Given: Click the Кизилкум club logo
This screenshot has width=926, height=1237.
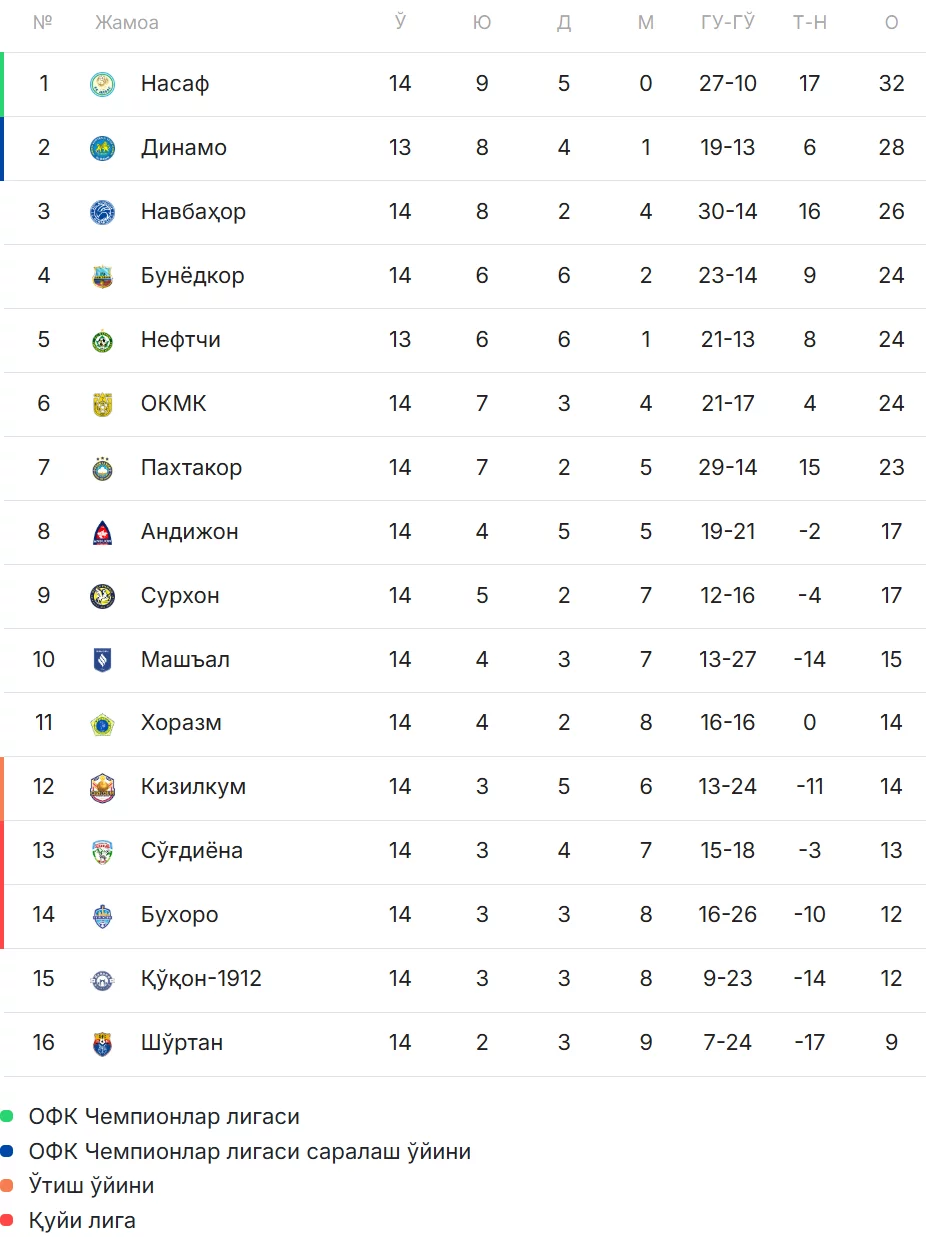Looking at the screenshot, I should [102, 787].
